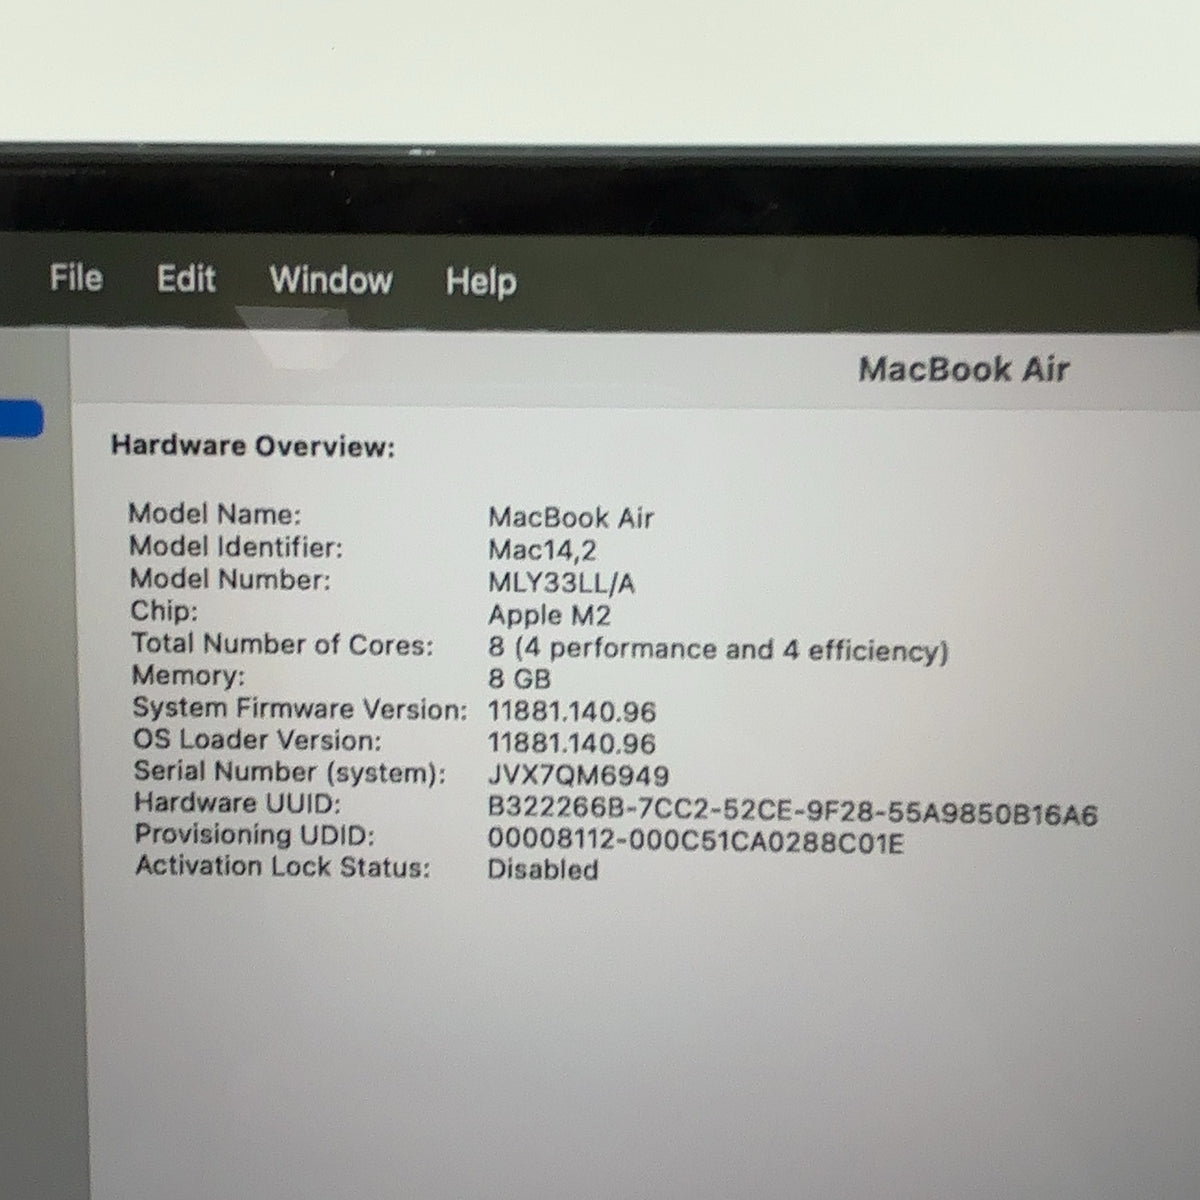The height and width of the screenshot is (1200, 1200).
Task: Select the Provisioning UDID value 00008112
Action: pyautogui.click(x=695, y=842)
